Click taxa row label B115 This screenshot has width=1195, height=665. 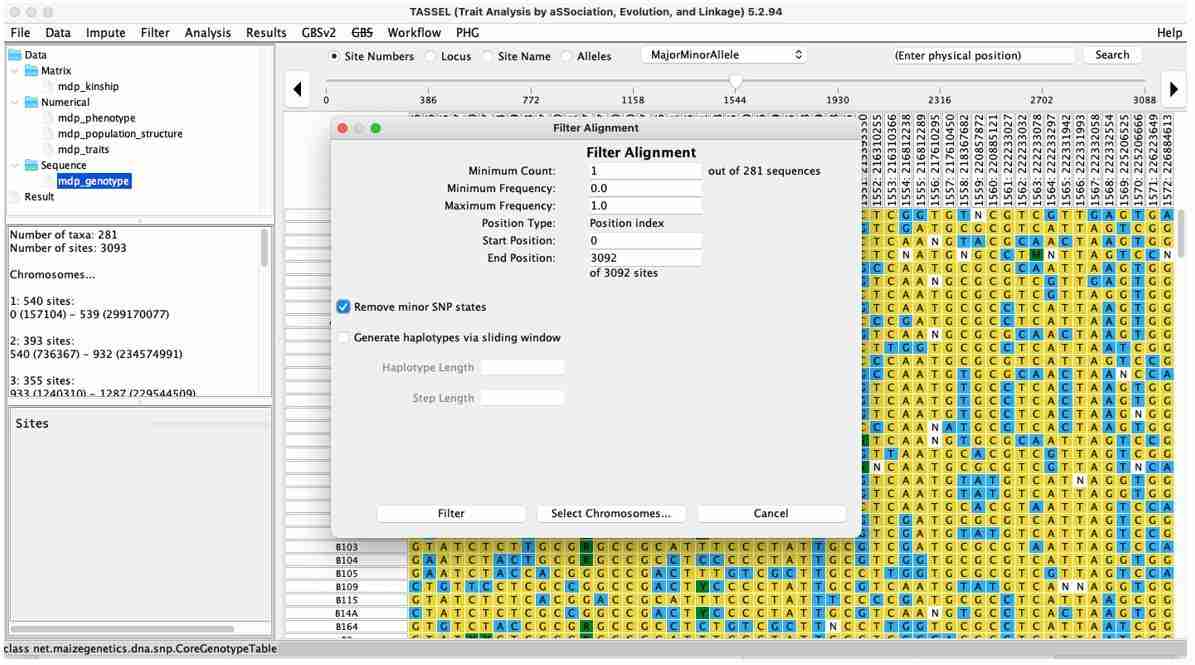pos(346,600)
